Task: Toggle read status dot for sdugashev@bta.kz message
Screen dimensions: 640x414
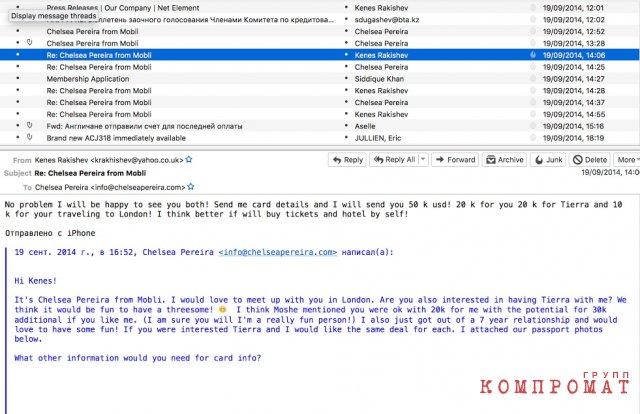Action: 346,19
